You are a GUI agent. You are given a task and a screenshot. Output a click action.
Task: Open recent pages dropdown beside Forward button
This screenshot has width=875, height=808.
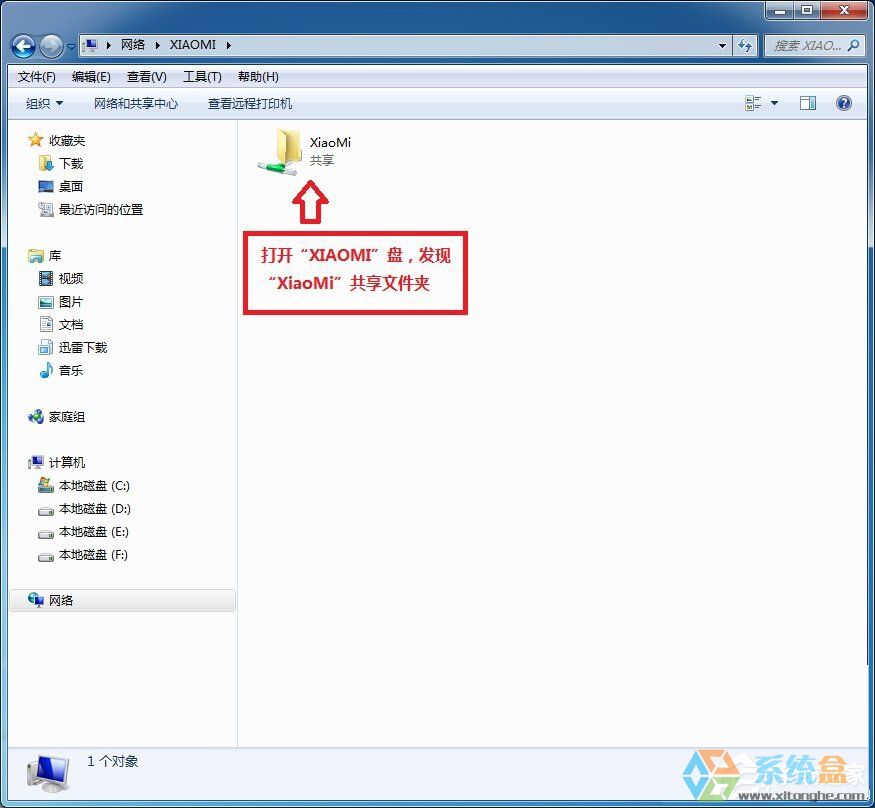[x=71, y=47]
